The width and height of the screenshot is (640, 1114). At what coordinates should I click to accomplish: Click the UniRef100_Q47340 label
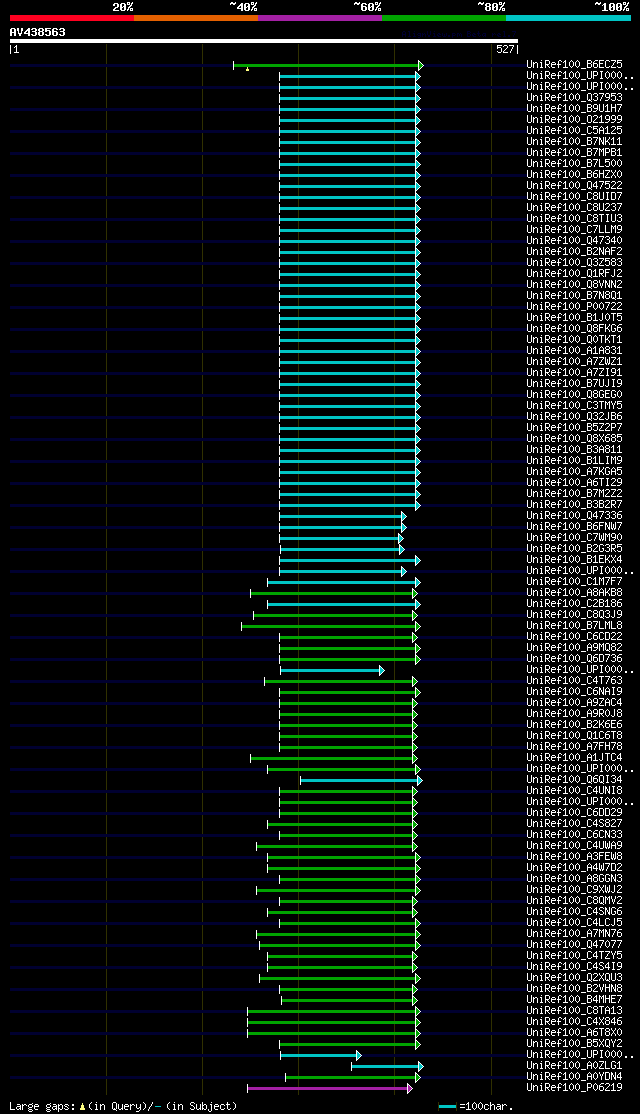575,241
